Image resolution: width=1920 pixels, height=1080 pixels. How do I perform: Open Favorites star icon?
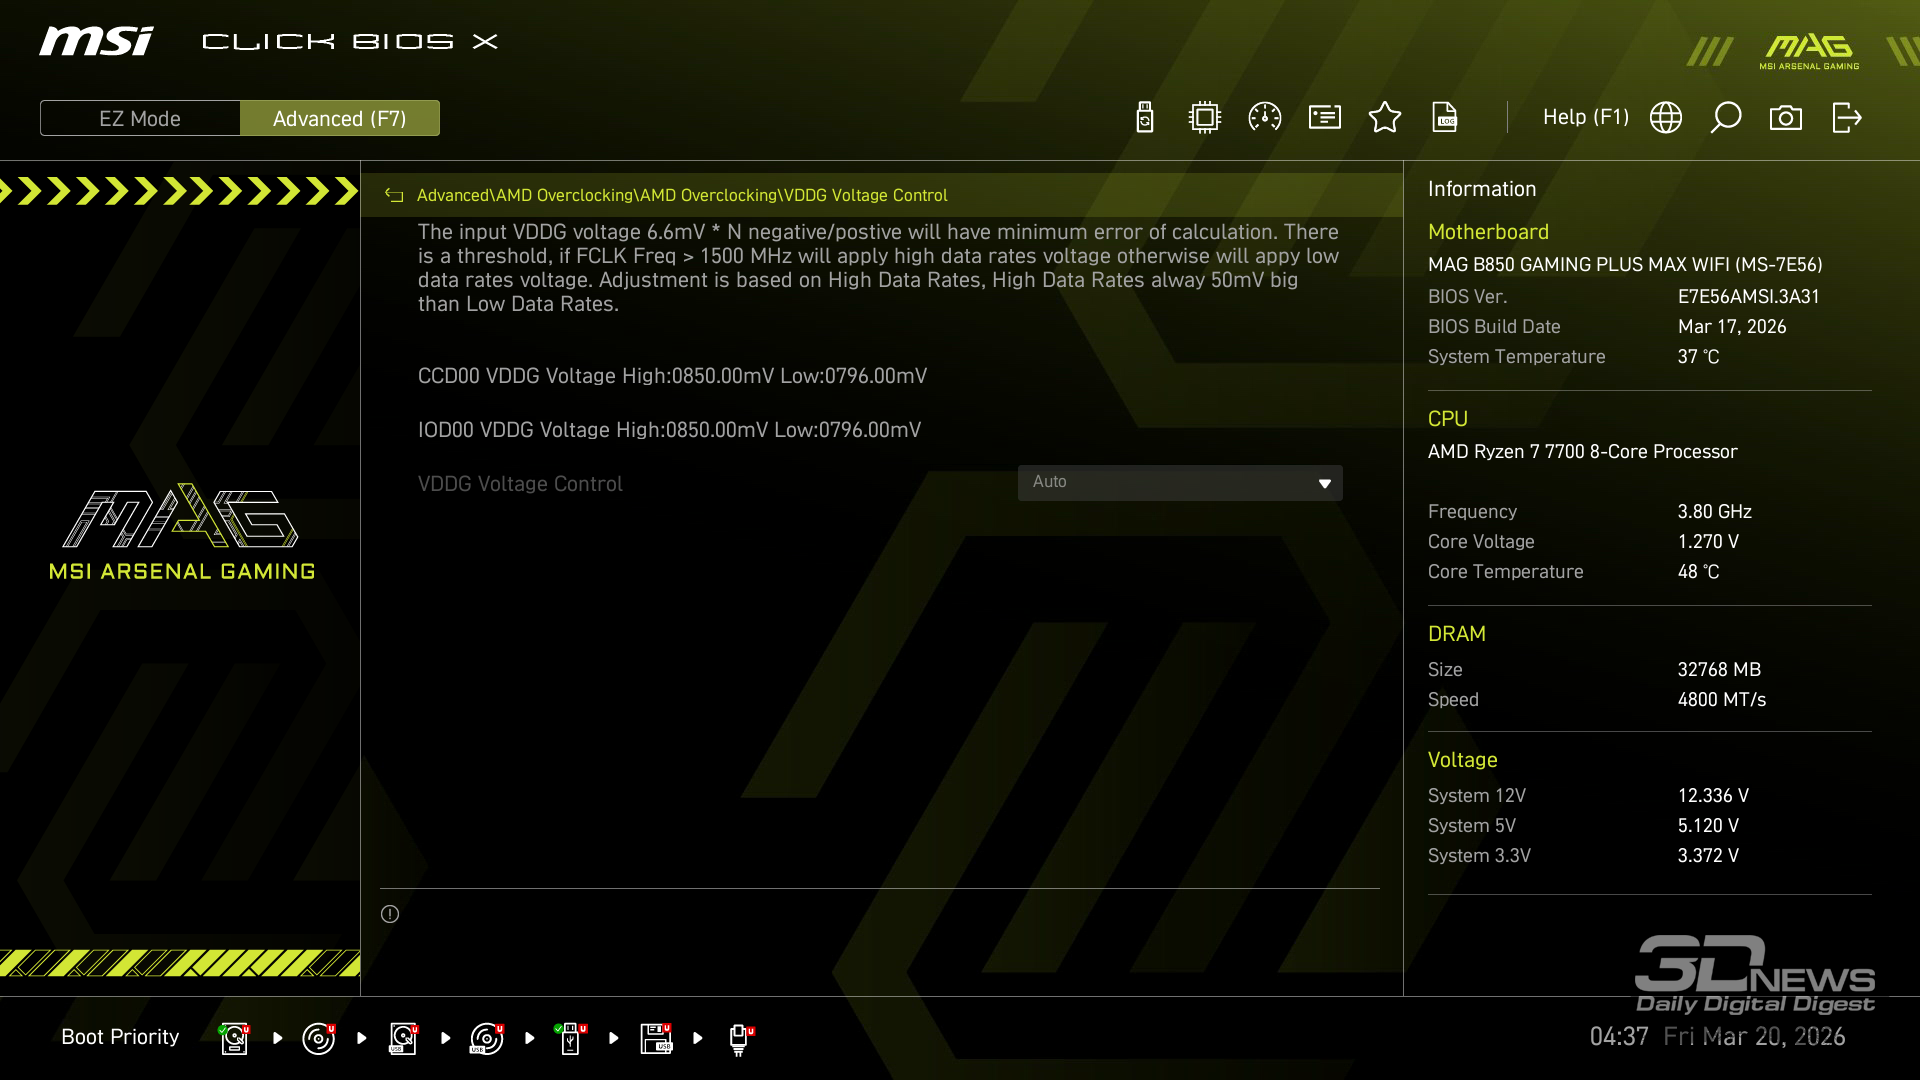point(1385,118)
